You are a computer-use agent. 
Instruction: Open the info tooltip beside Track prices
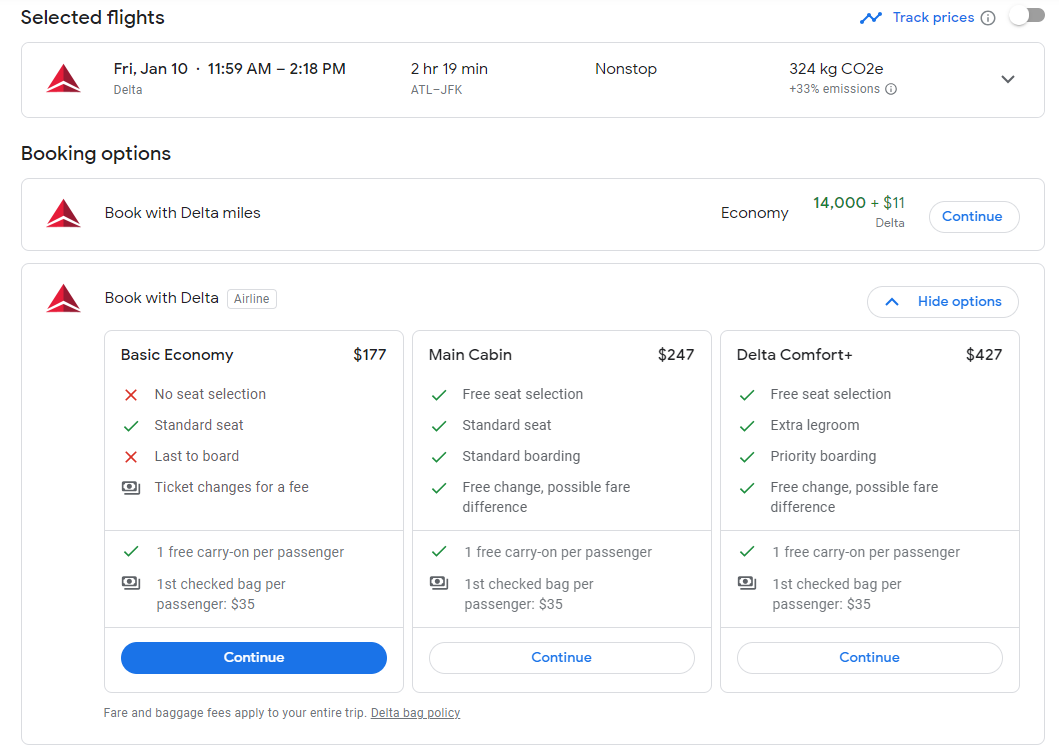point(987,17)
